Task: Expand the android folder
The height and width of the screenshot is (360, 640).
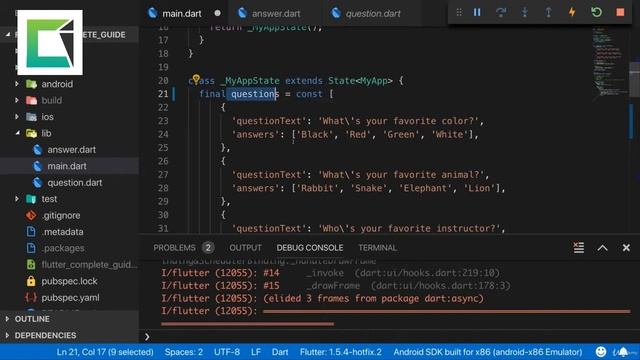Action: click(x=17, y=84)
